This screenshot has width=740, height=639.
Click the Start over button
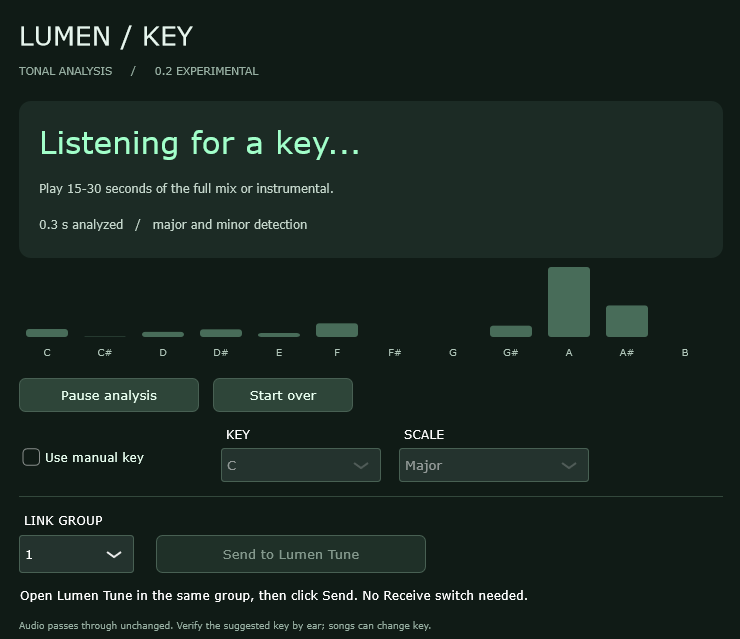coord(283,395)
